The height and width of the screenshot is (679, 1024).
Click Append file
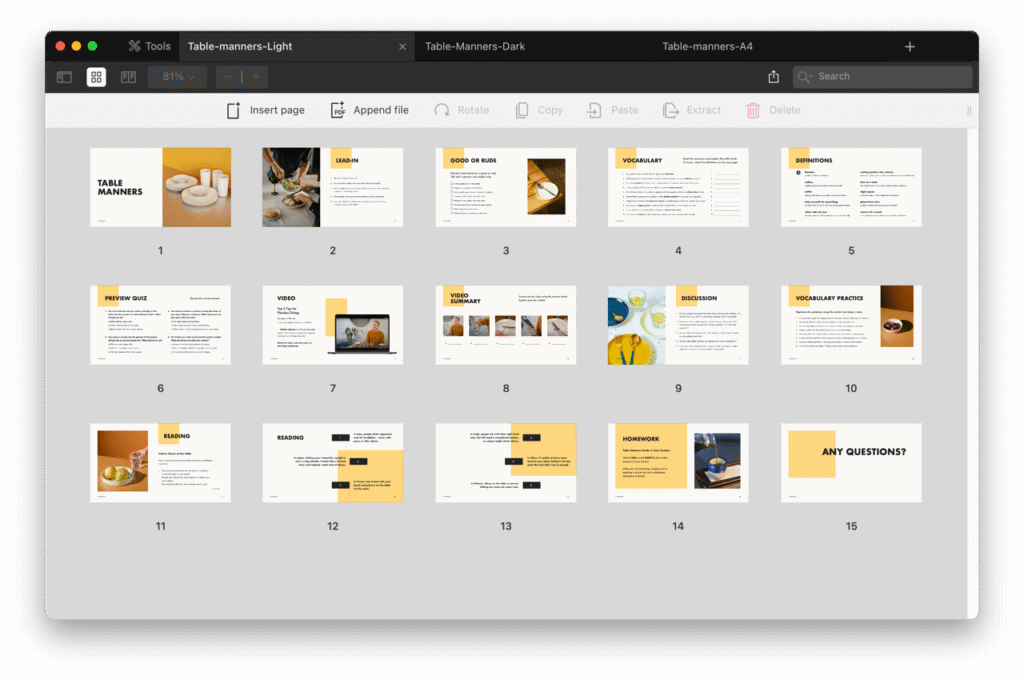coord(370,110)
